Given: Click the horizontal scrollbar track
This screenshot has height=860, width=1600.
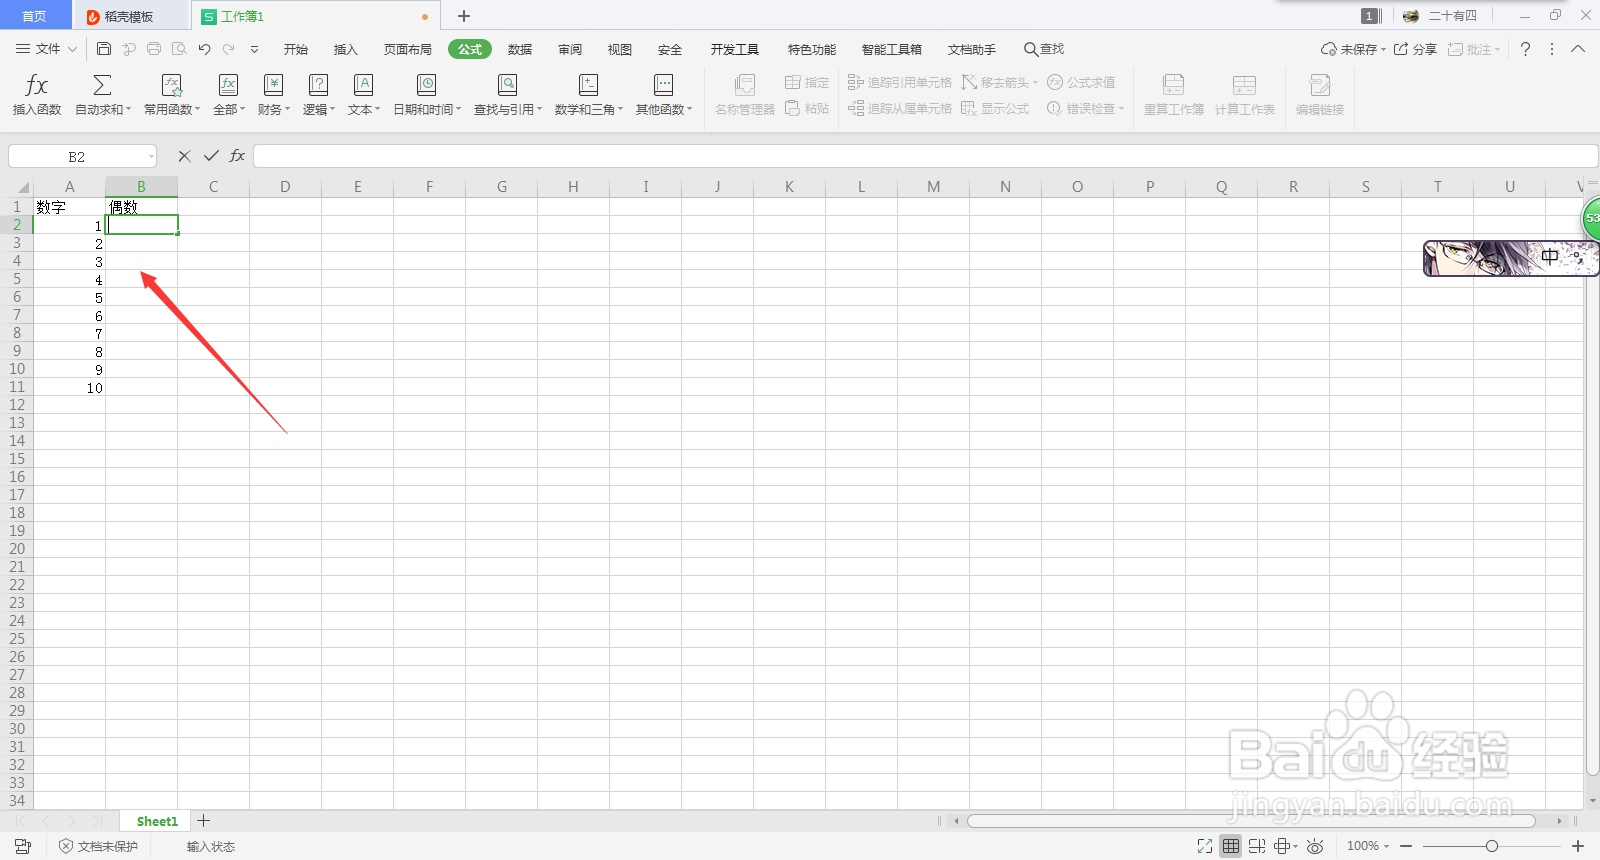Looking at the screenshot, I should (1250, 821).
